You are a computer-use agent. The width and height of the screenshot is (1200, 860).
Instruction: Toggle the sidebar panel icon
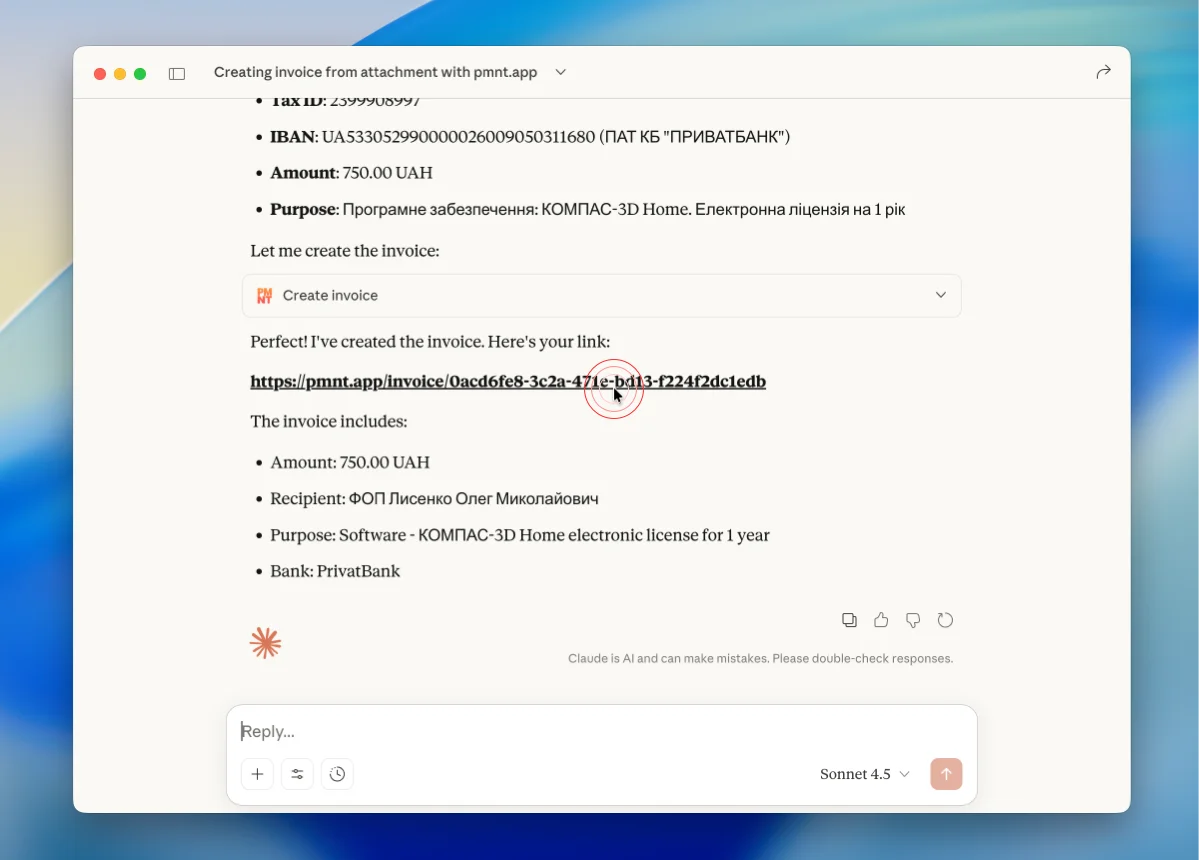pyautogui.click(x=177, y=73)
